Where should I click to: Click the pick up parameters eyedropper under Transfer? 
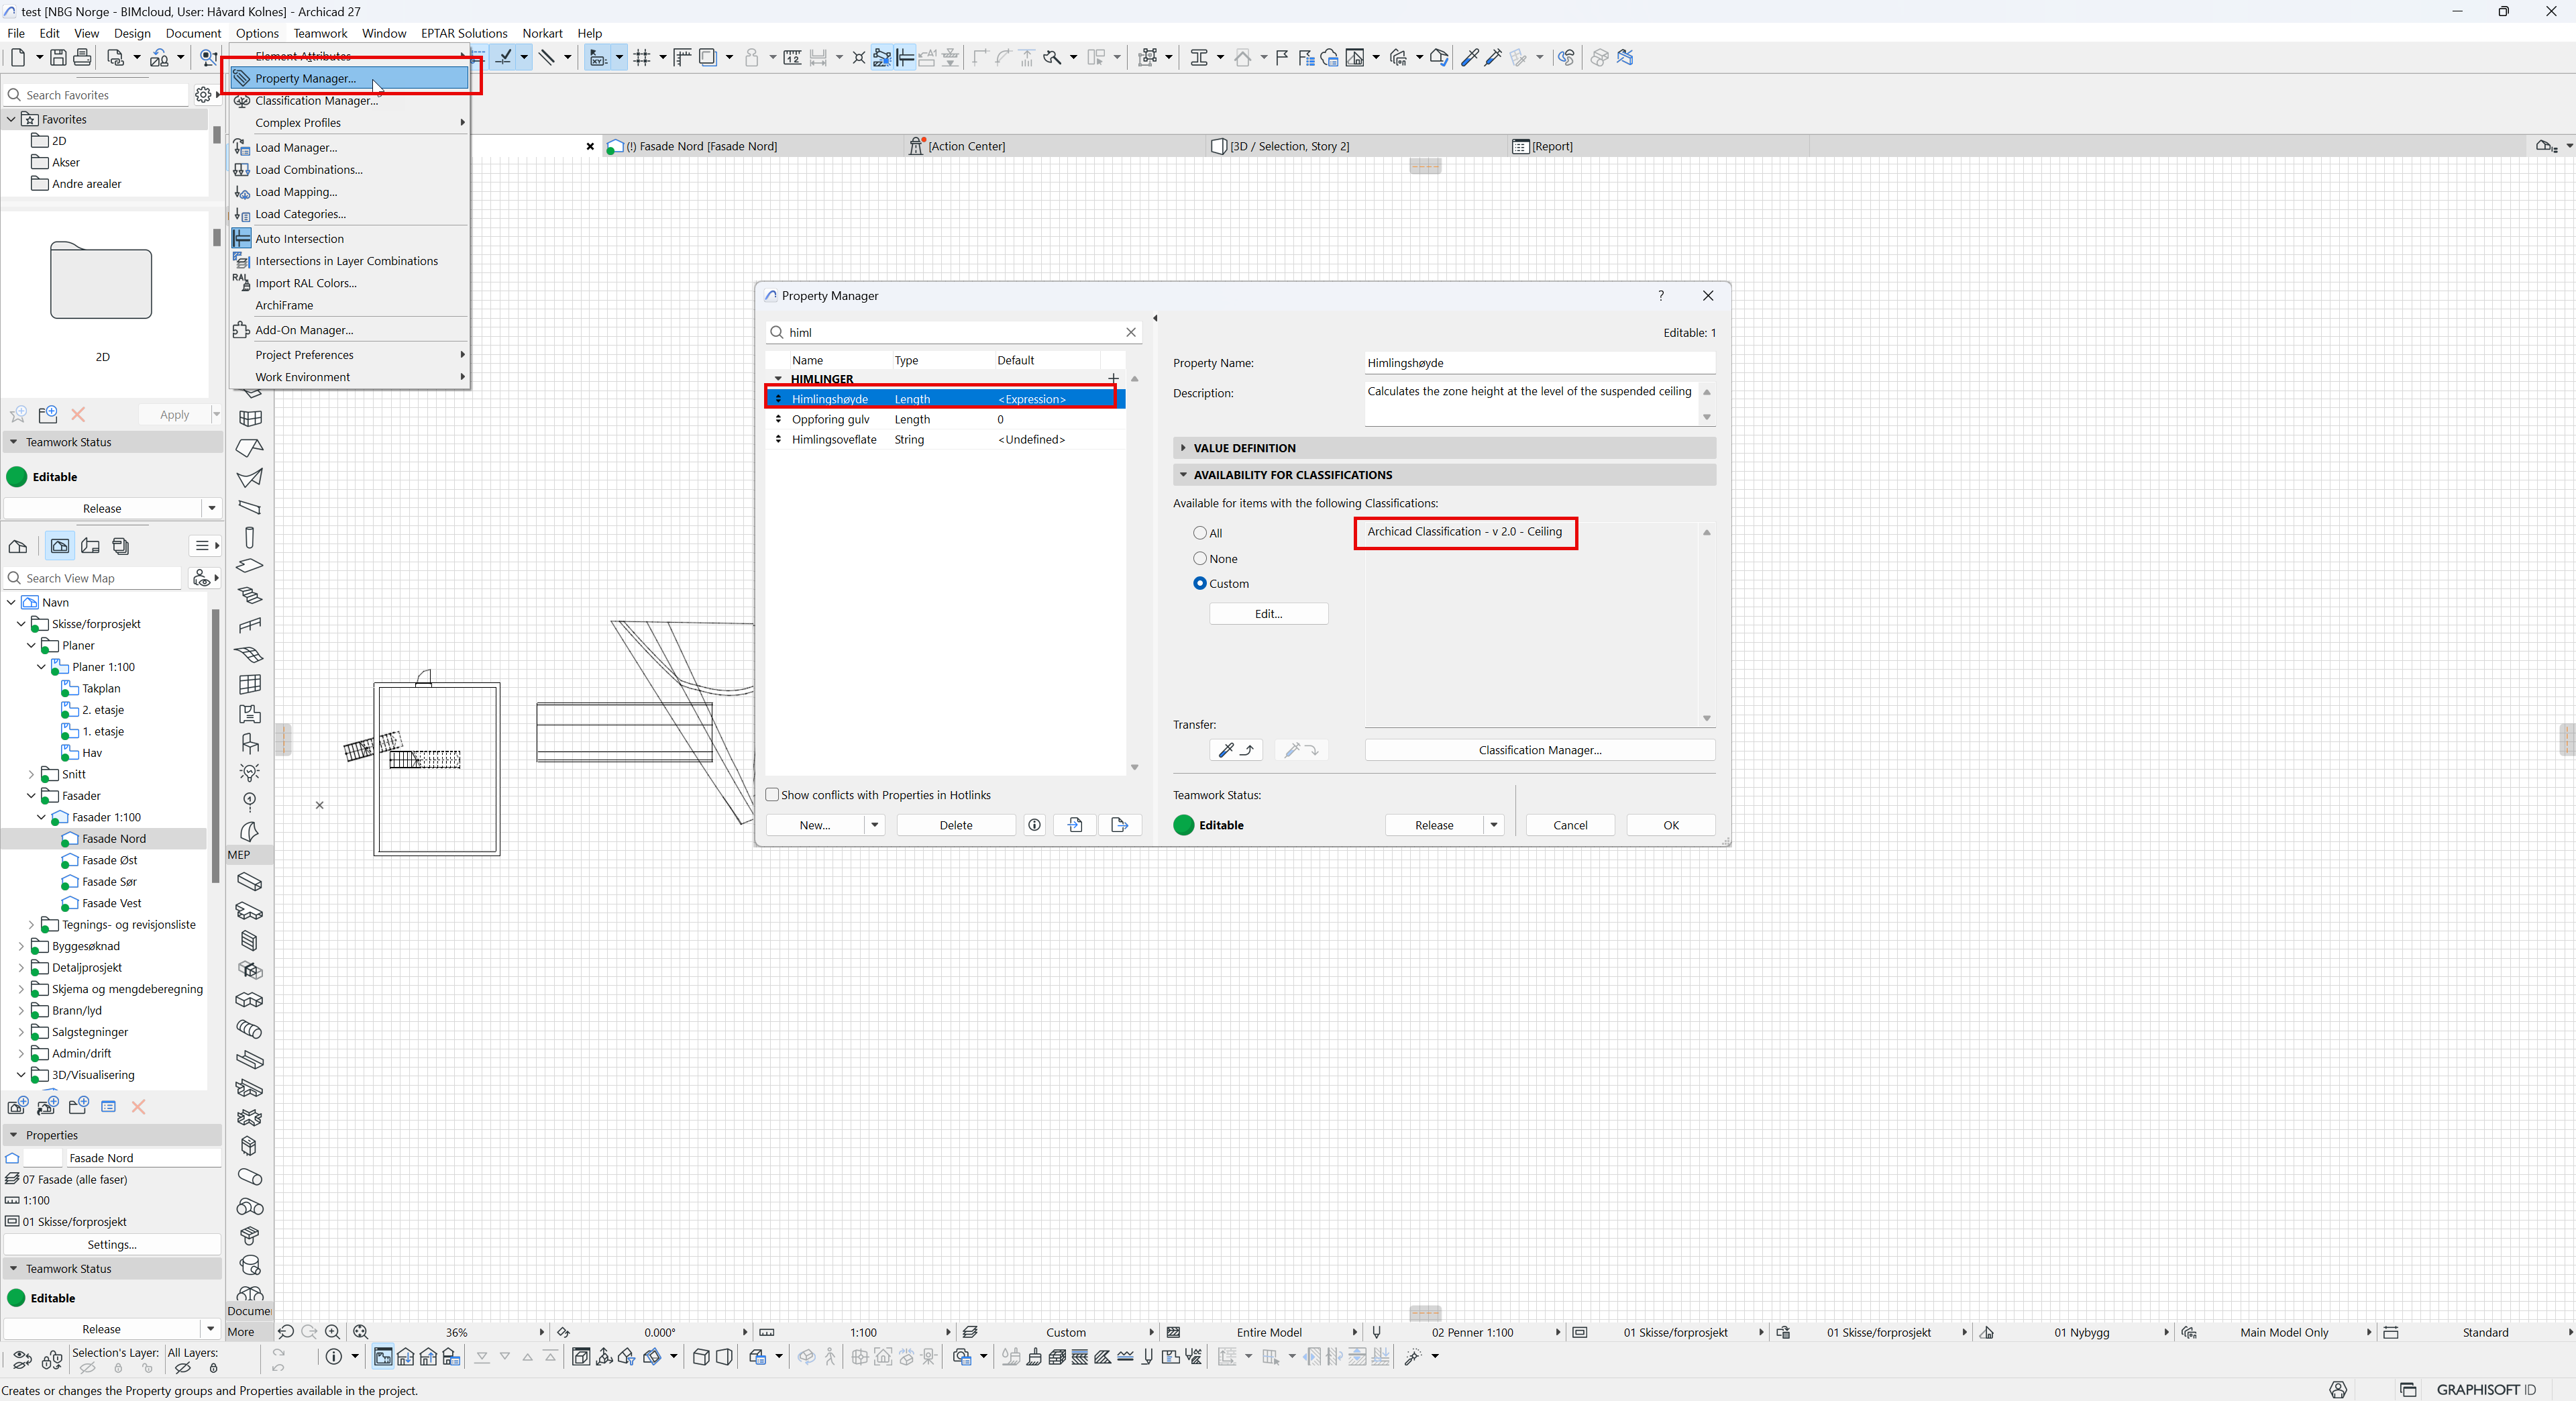[x=1235, y=750]
